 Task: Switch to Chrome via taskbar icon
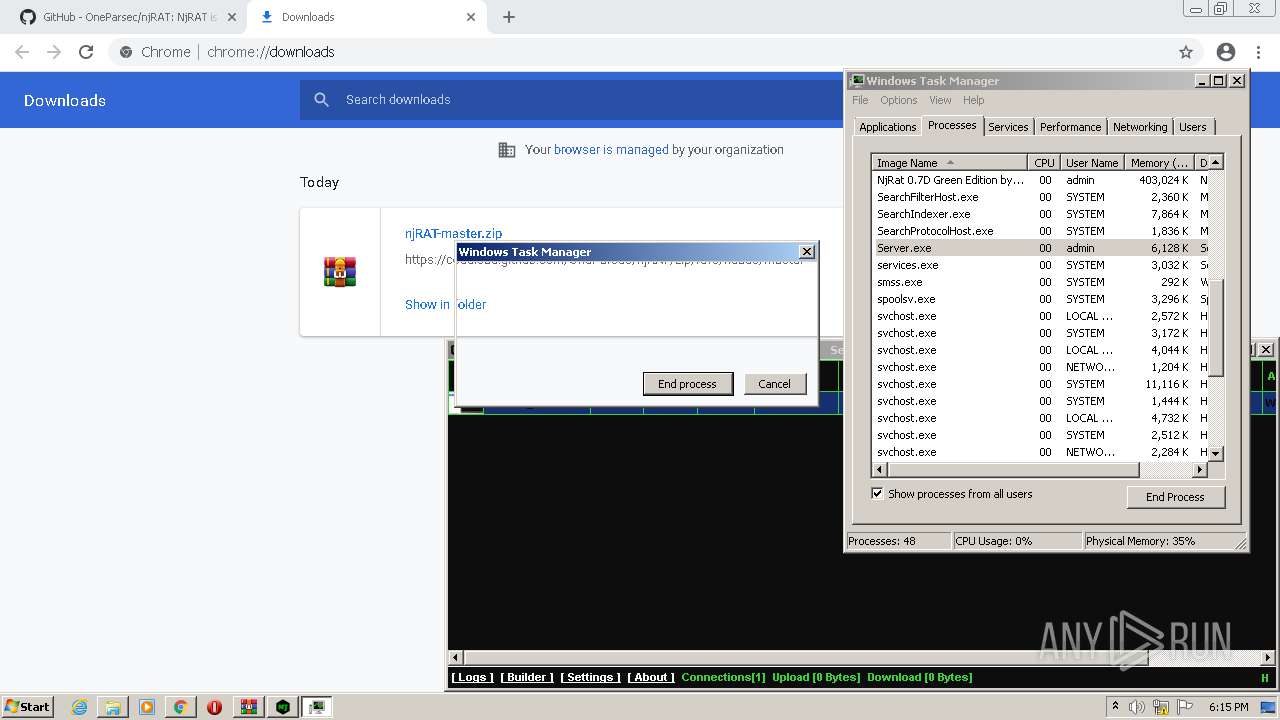tap(180, 707)
